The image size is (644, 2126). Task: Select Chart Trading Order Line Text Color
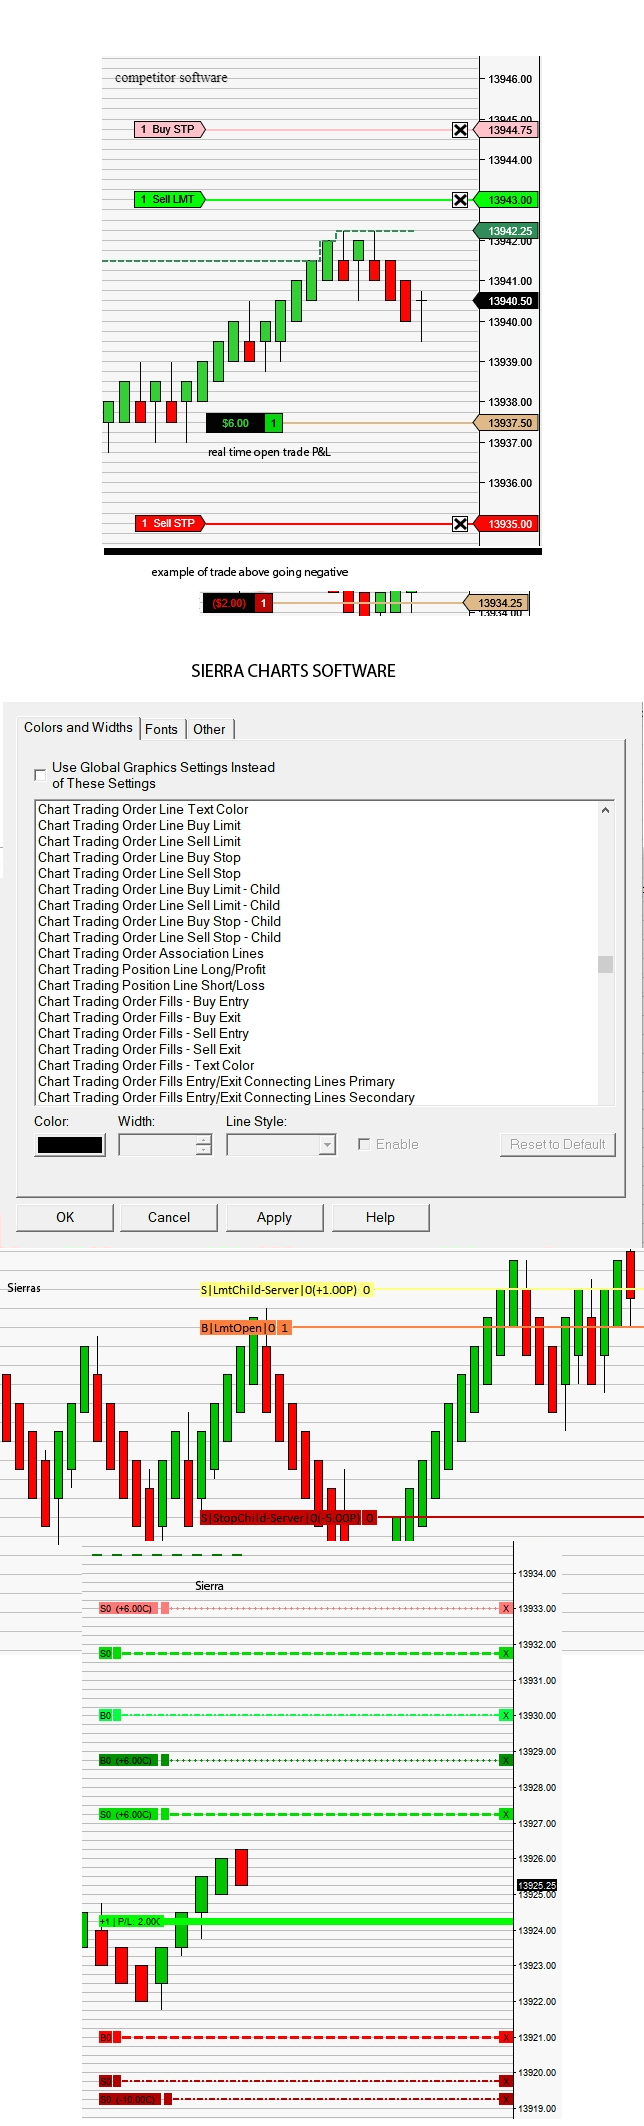(143, 810)
